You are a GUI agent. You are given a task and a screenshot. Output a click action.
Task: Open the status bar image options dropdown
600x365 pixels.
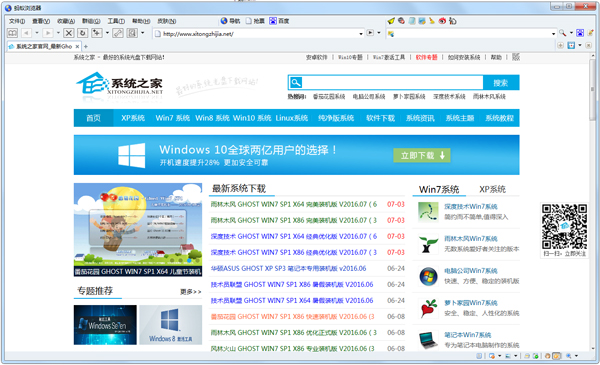tap(515, 356)
